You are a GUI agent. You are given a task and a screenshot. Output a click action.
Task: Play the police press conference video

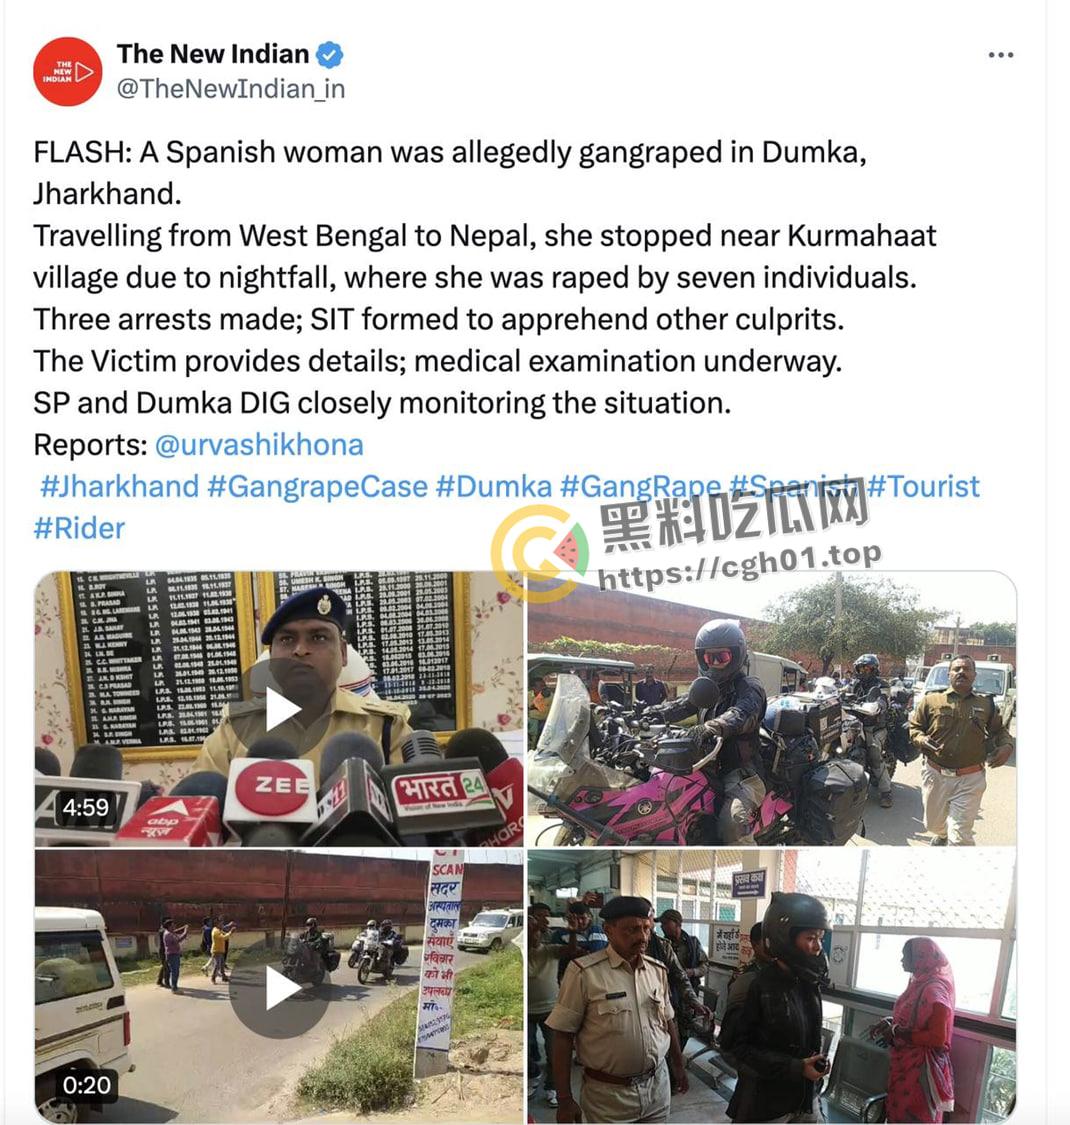279,709
